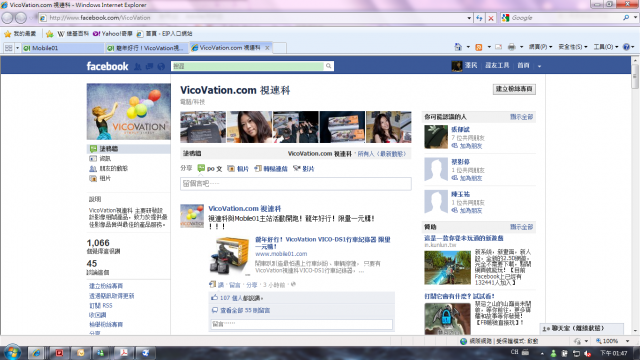
Task: Open Facebook friend requests icon
Action: click(138, 66)
